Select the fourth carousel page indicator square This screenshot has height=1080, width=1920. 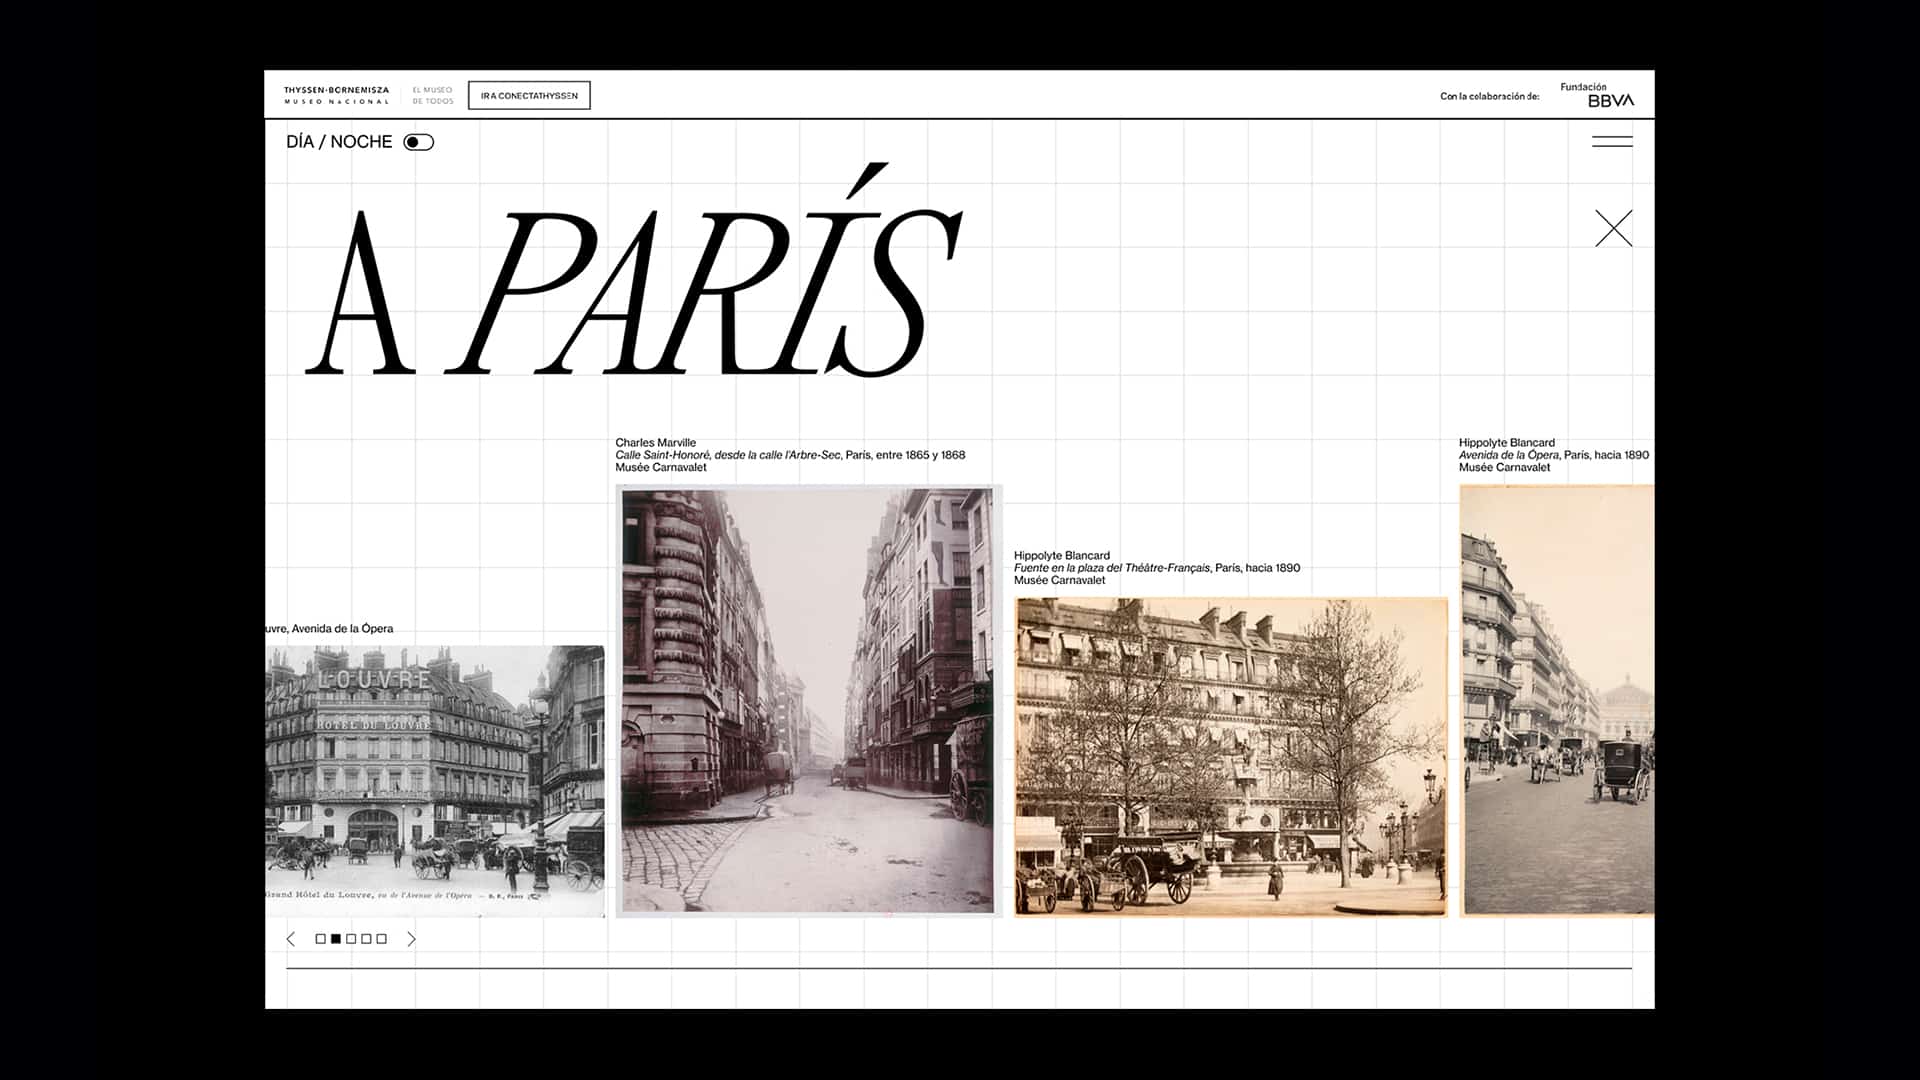(366, 939)
